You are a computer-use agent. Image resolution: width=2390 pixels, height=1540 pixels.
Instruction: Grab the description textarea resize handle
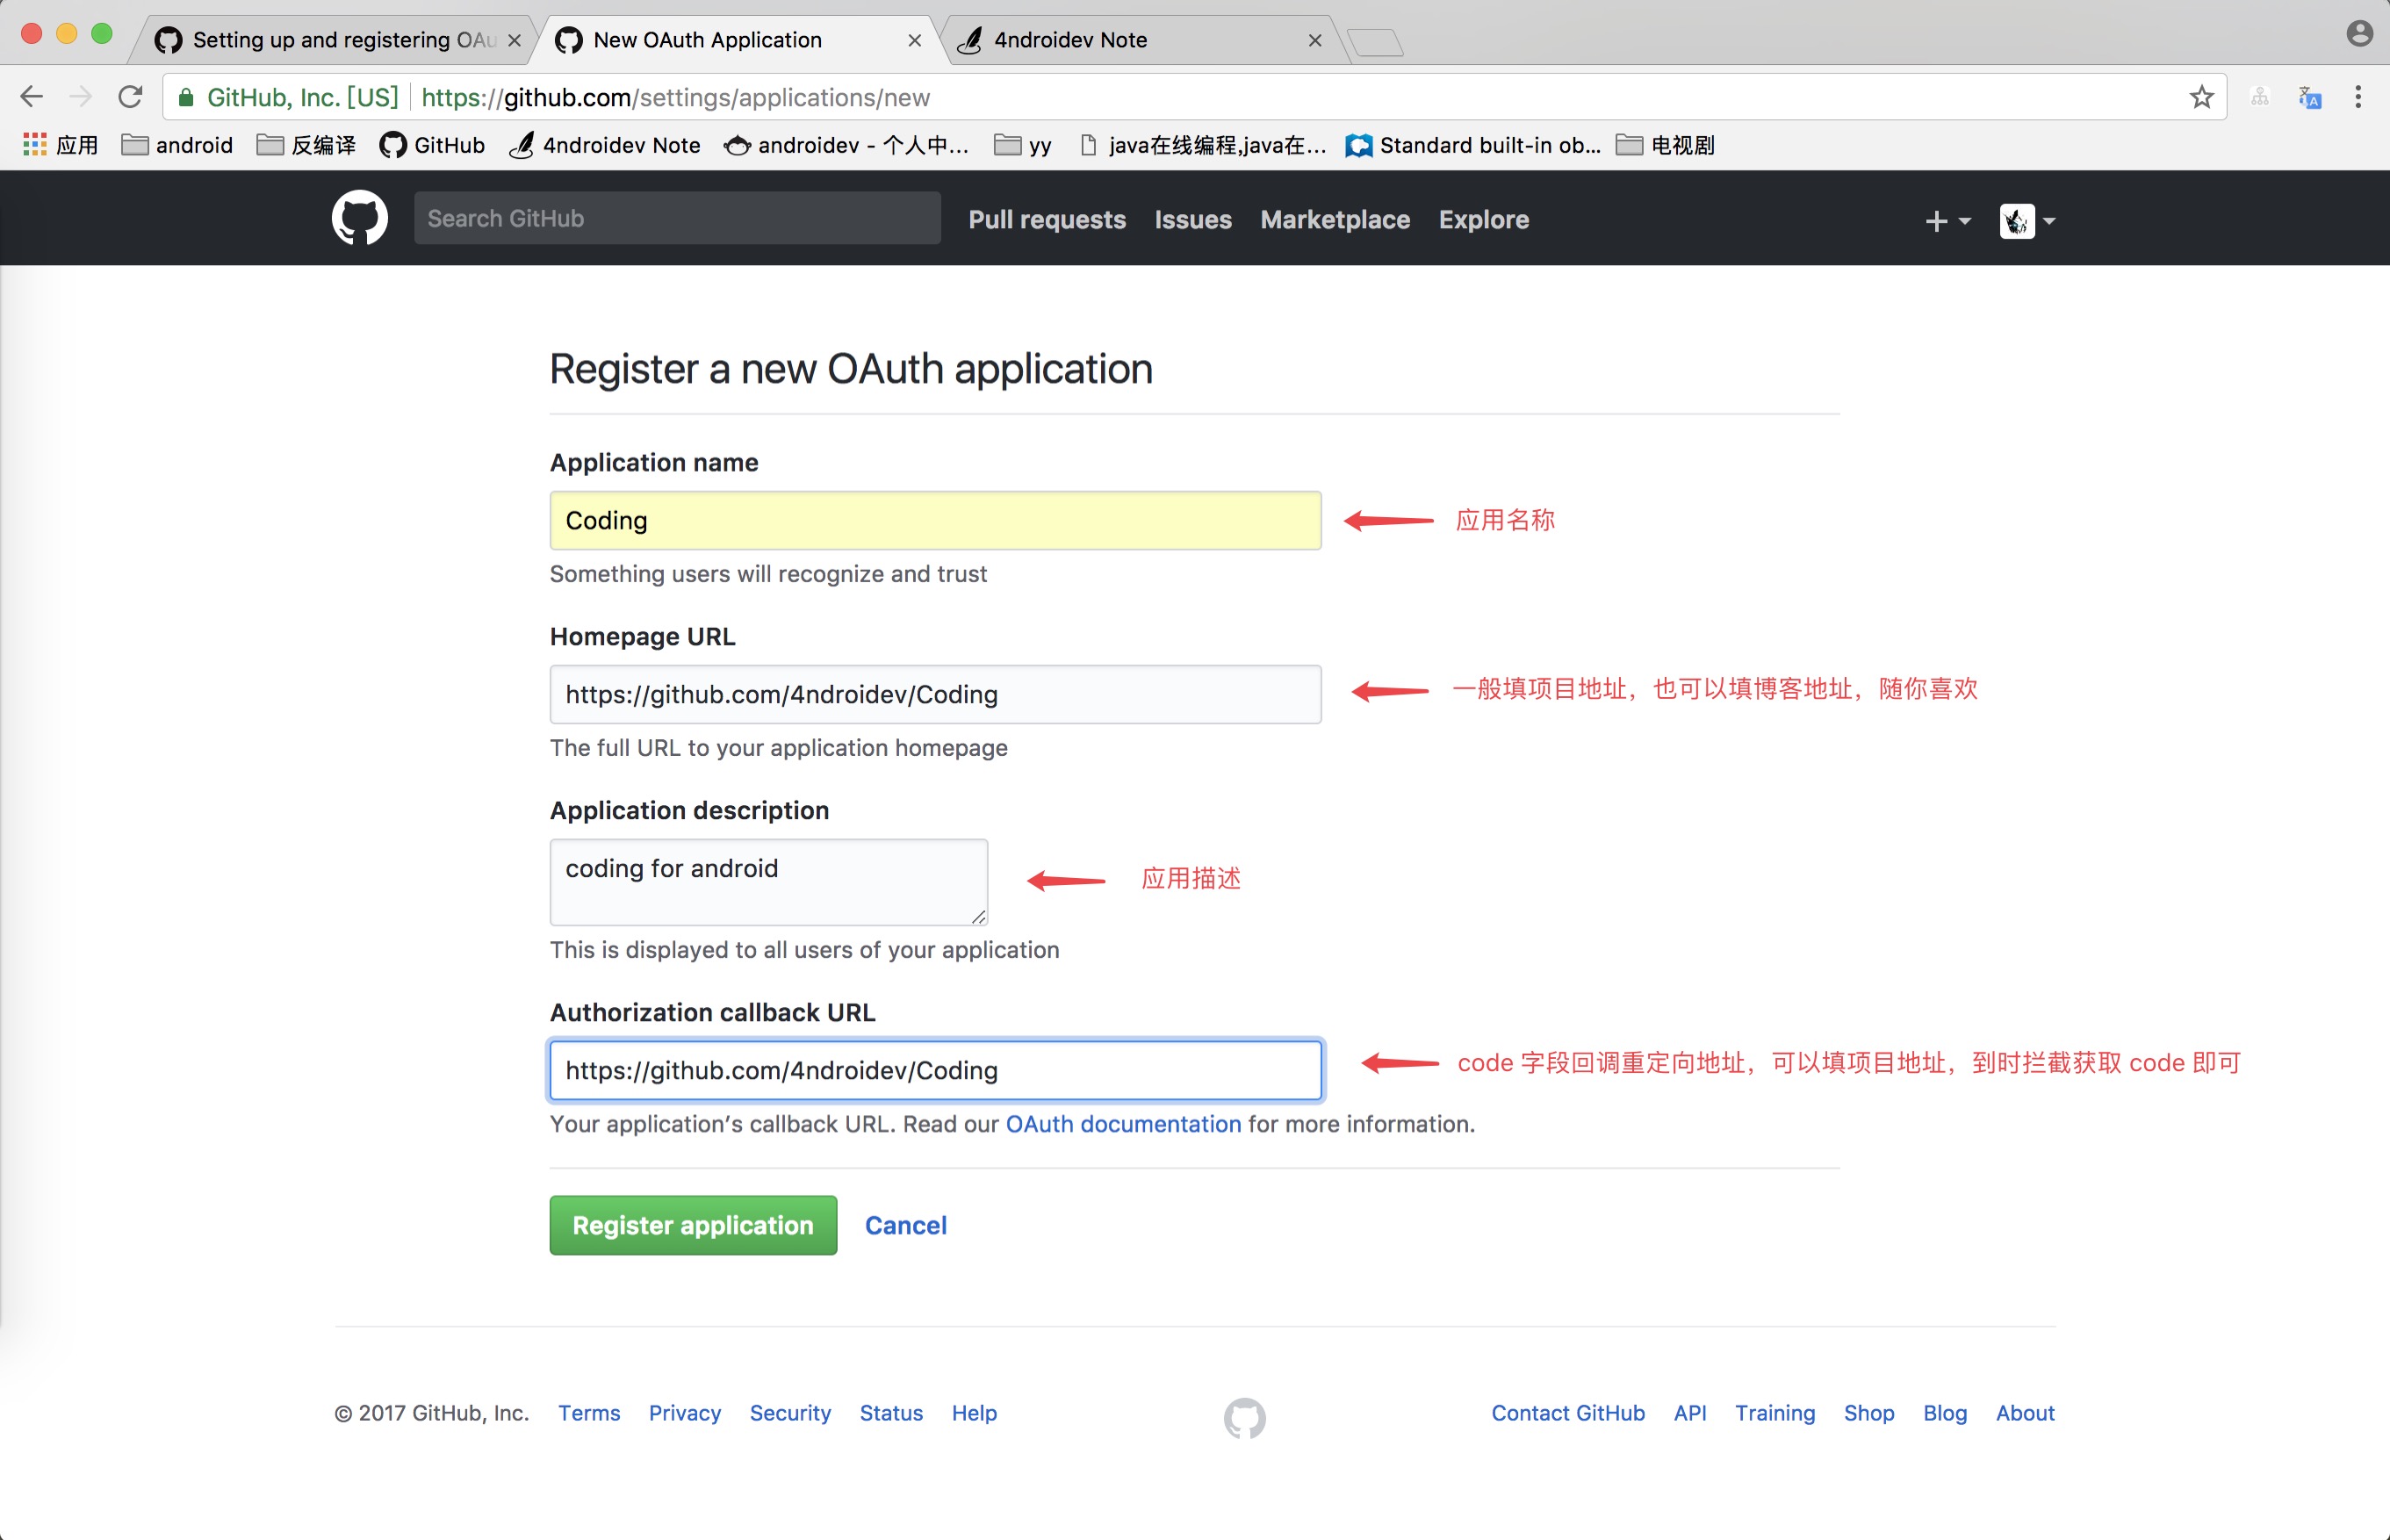(978, 916)
